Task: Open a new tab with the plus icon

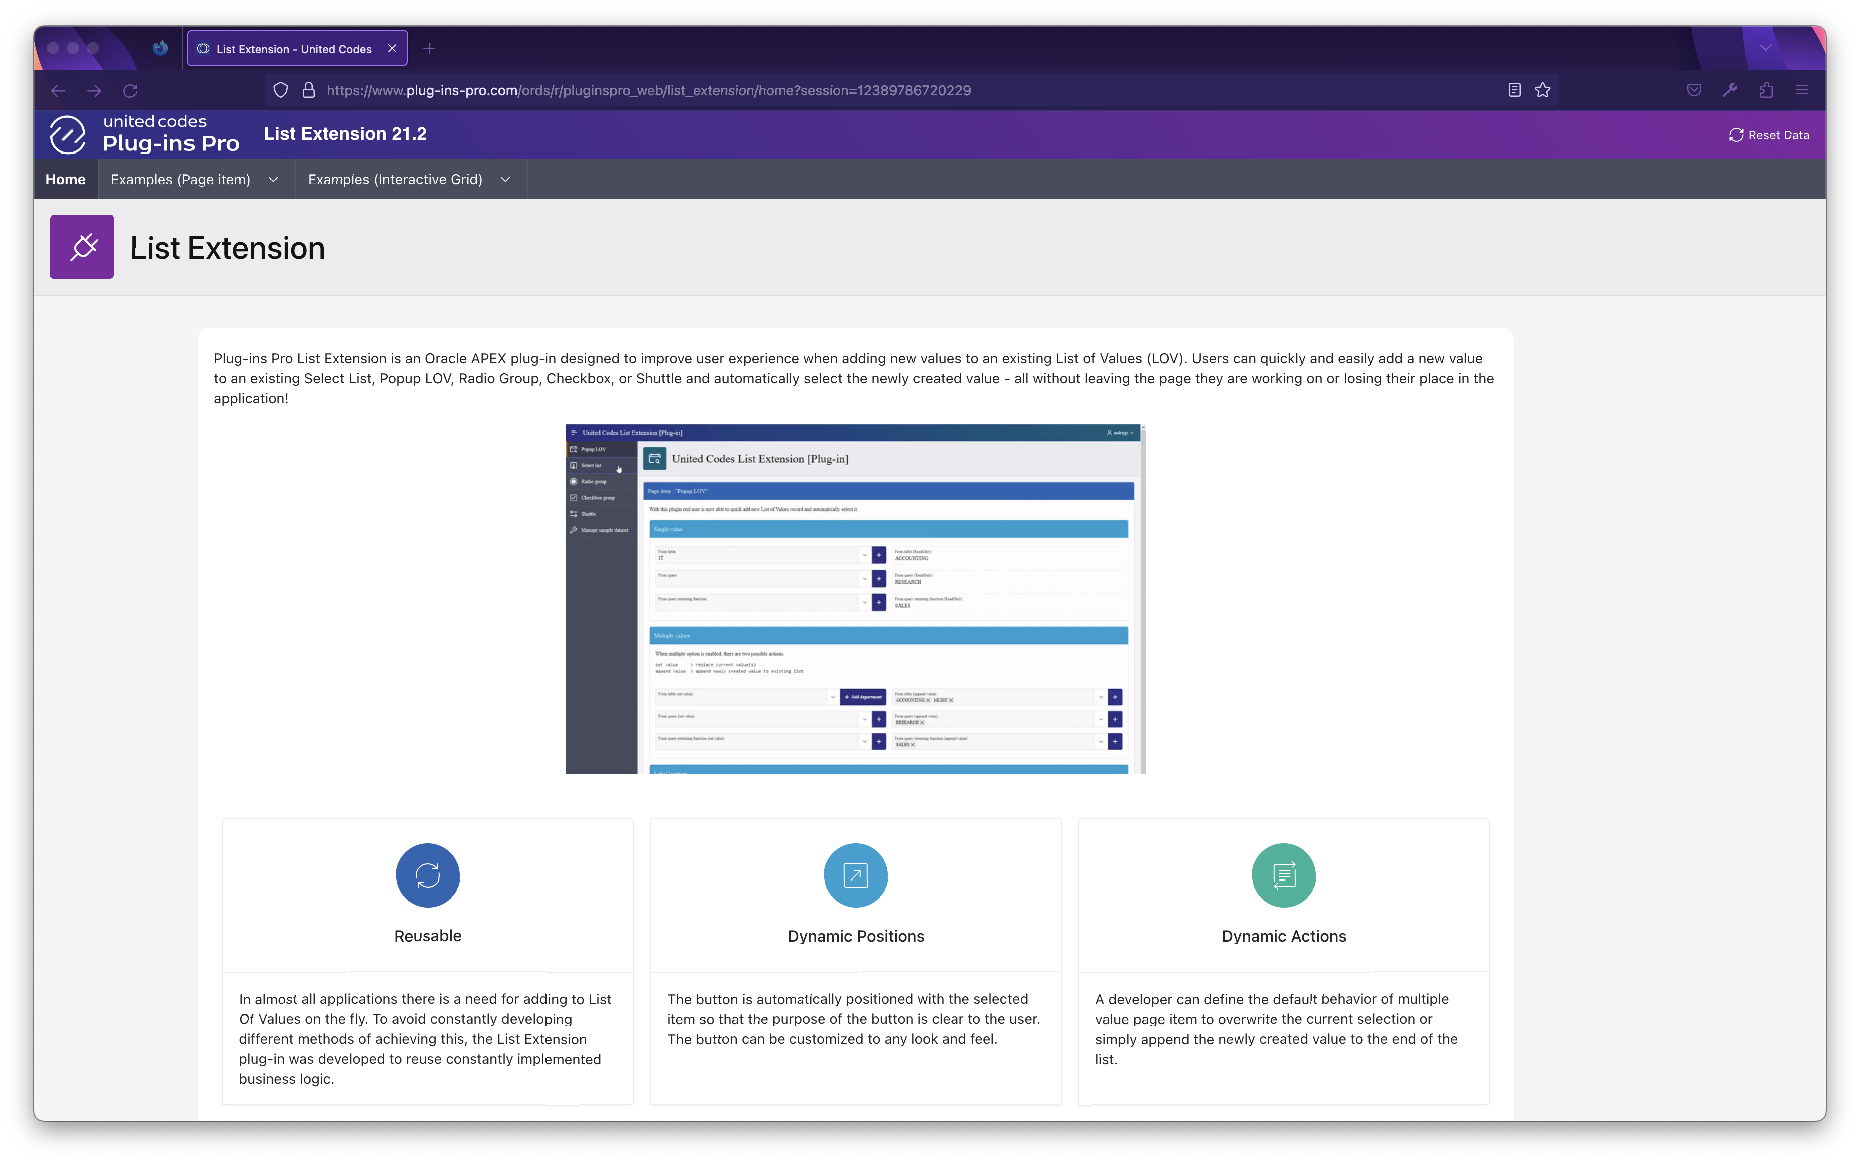Action: [x=429, y=48]
